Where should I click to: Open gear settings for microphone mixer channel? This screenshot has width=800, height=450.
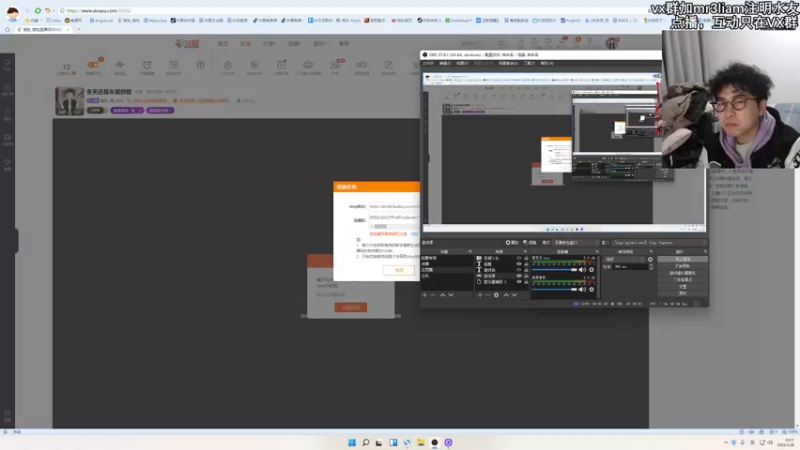pyautogui.click(x=592, y=269)
